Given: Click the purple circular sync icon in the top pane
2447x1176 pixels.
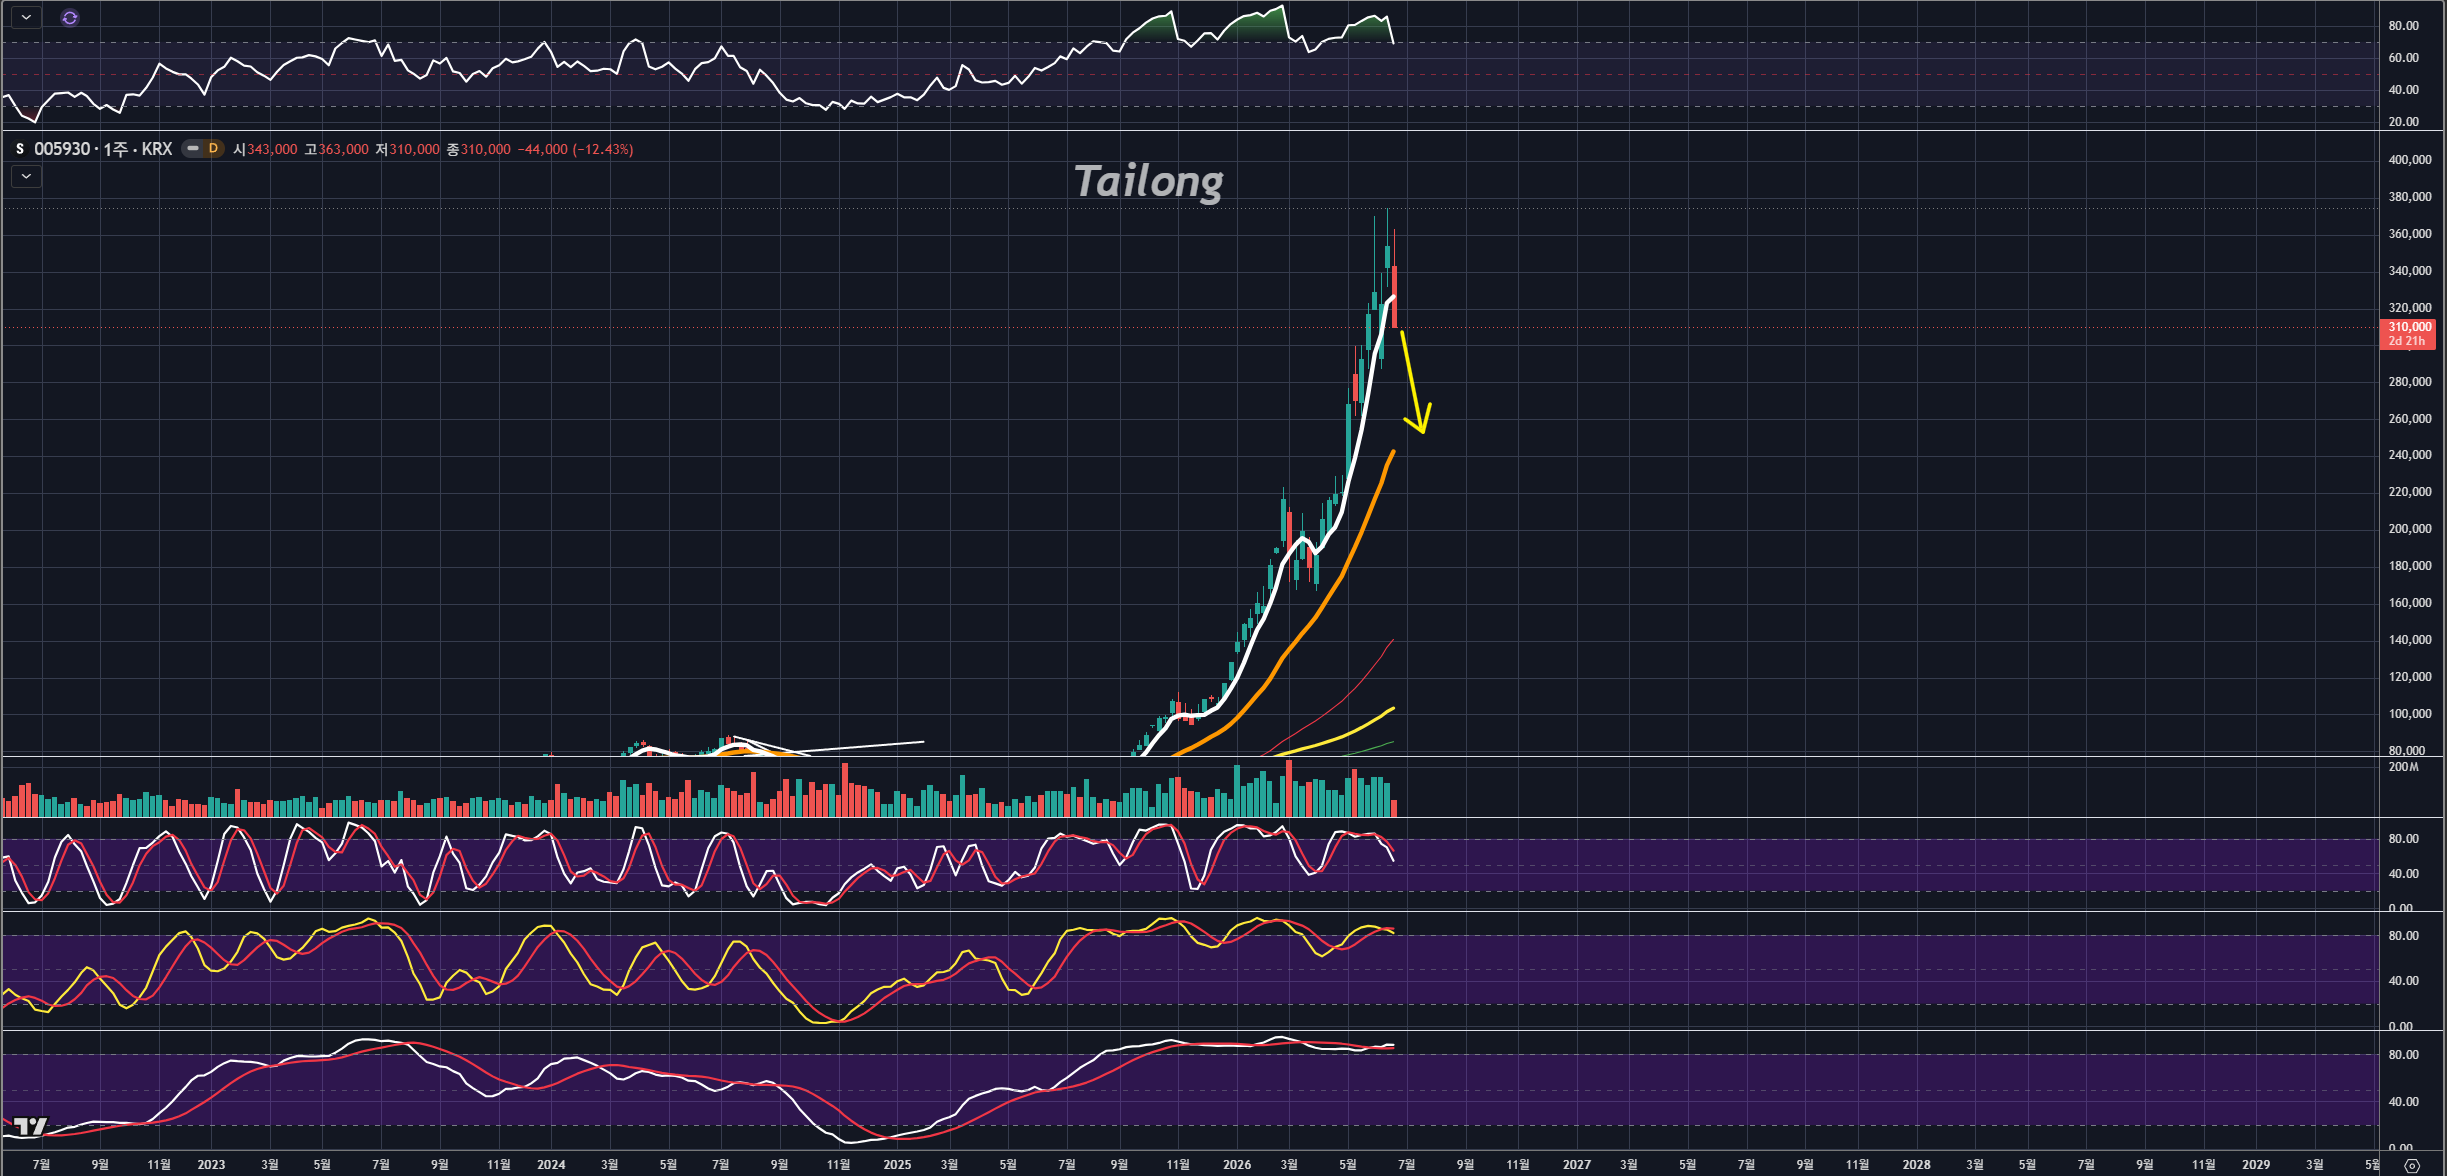Looking at the screenshot, I should 70,18.
